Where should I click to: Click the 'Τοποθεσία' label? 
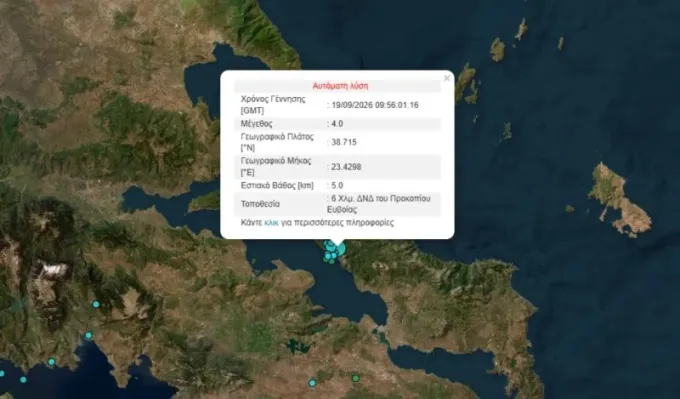[x=260, y=204]
